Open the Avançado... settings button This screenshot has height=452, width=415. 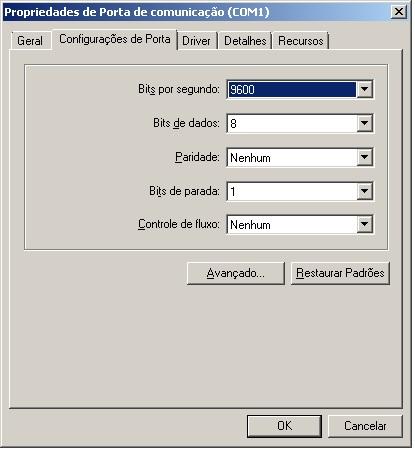[x=236, y=273]
